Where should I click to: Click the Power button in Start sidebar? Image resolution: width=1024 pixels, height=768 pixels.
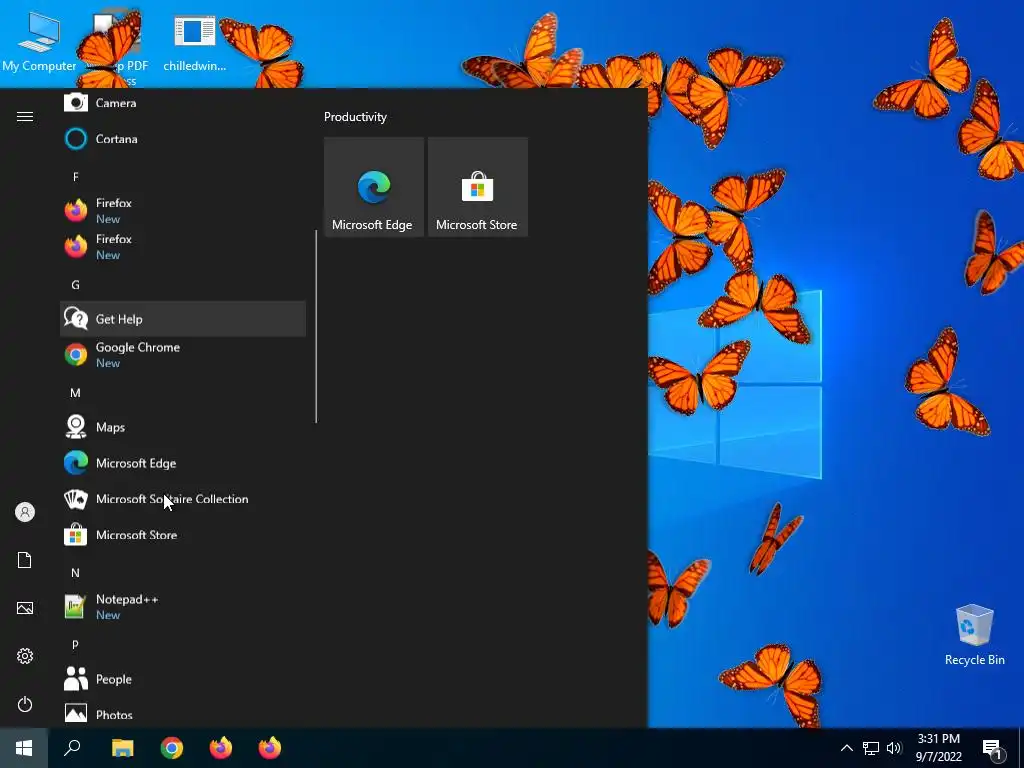click(25, 704)
